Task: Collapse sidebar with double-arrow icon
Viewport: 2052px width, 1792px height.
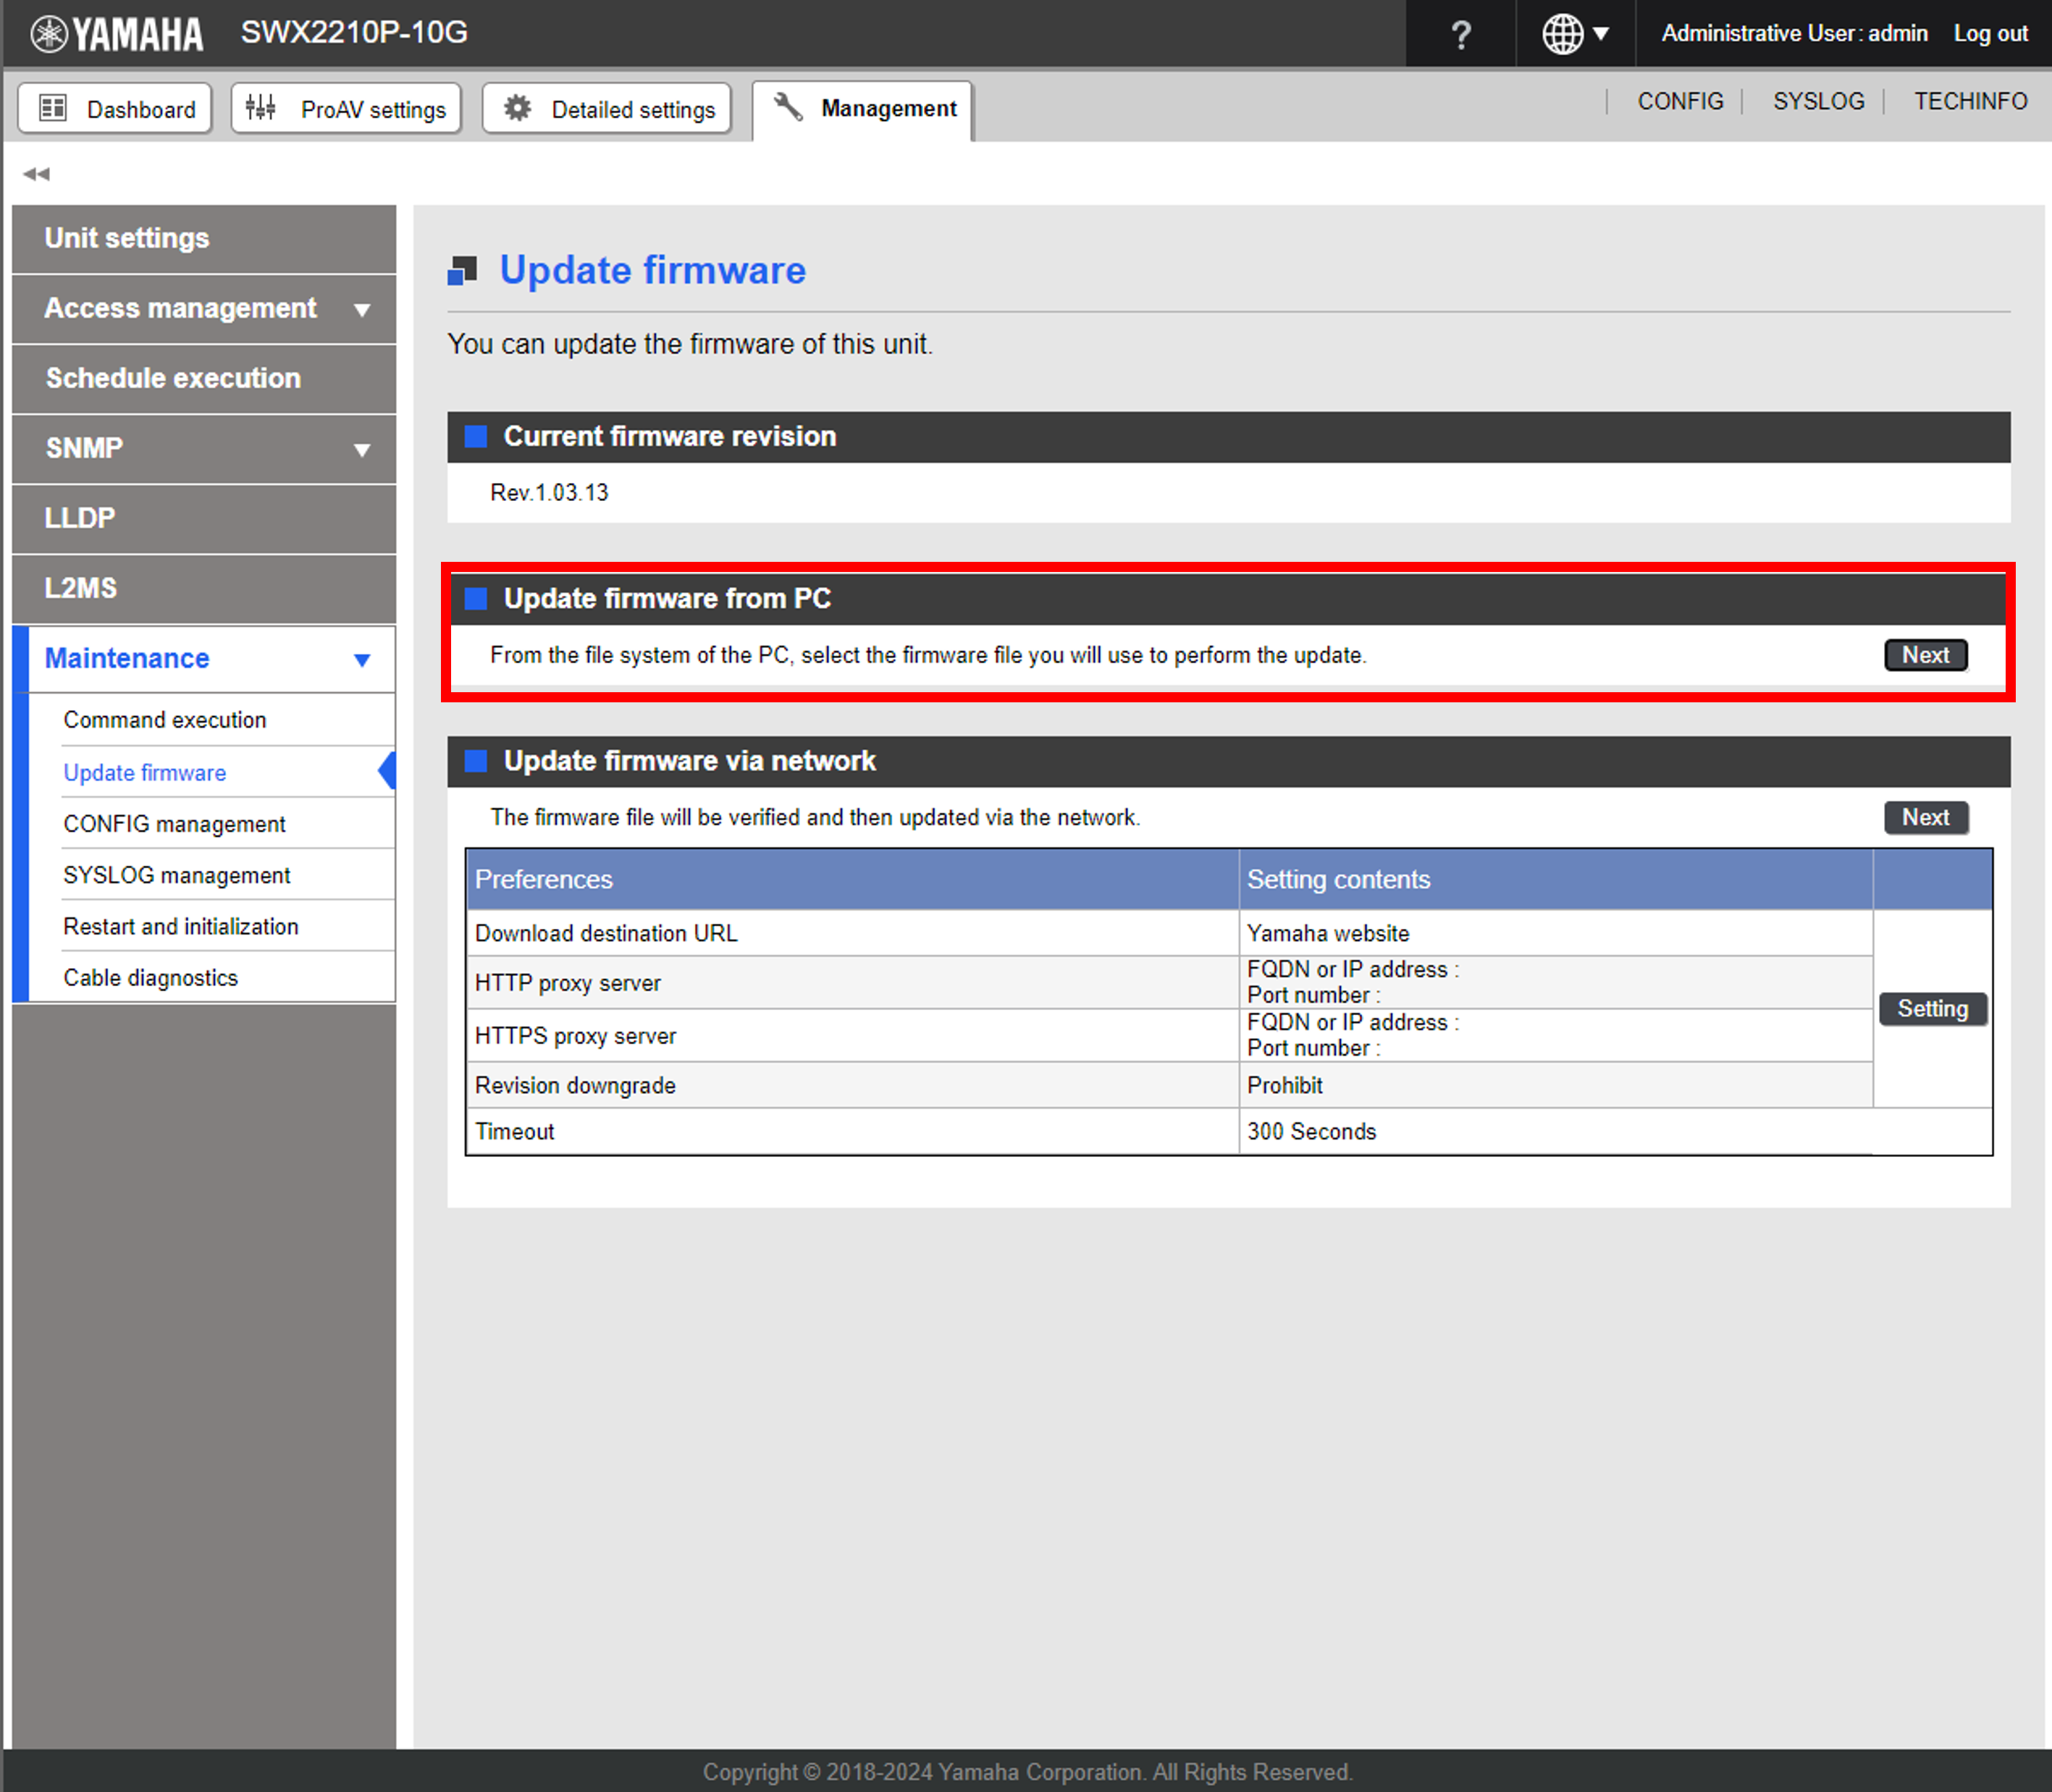Action: (x=36, y=174)
